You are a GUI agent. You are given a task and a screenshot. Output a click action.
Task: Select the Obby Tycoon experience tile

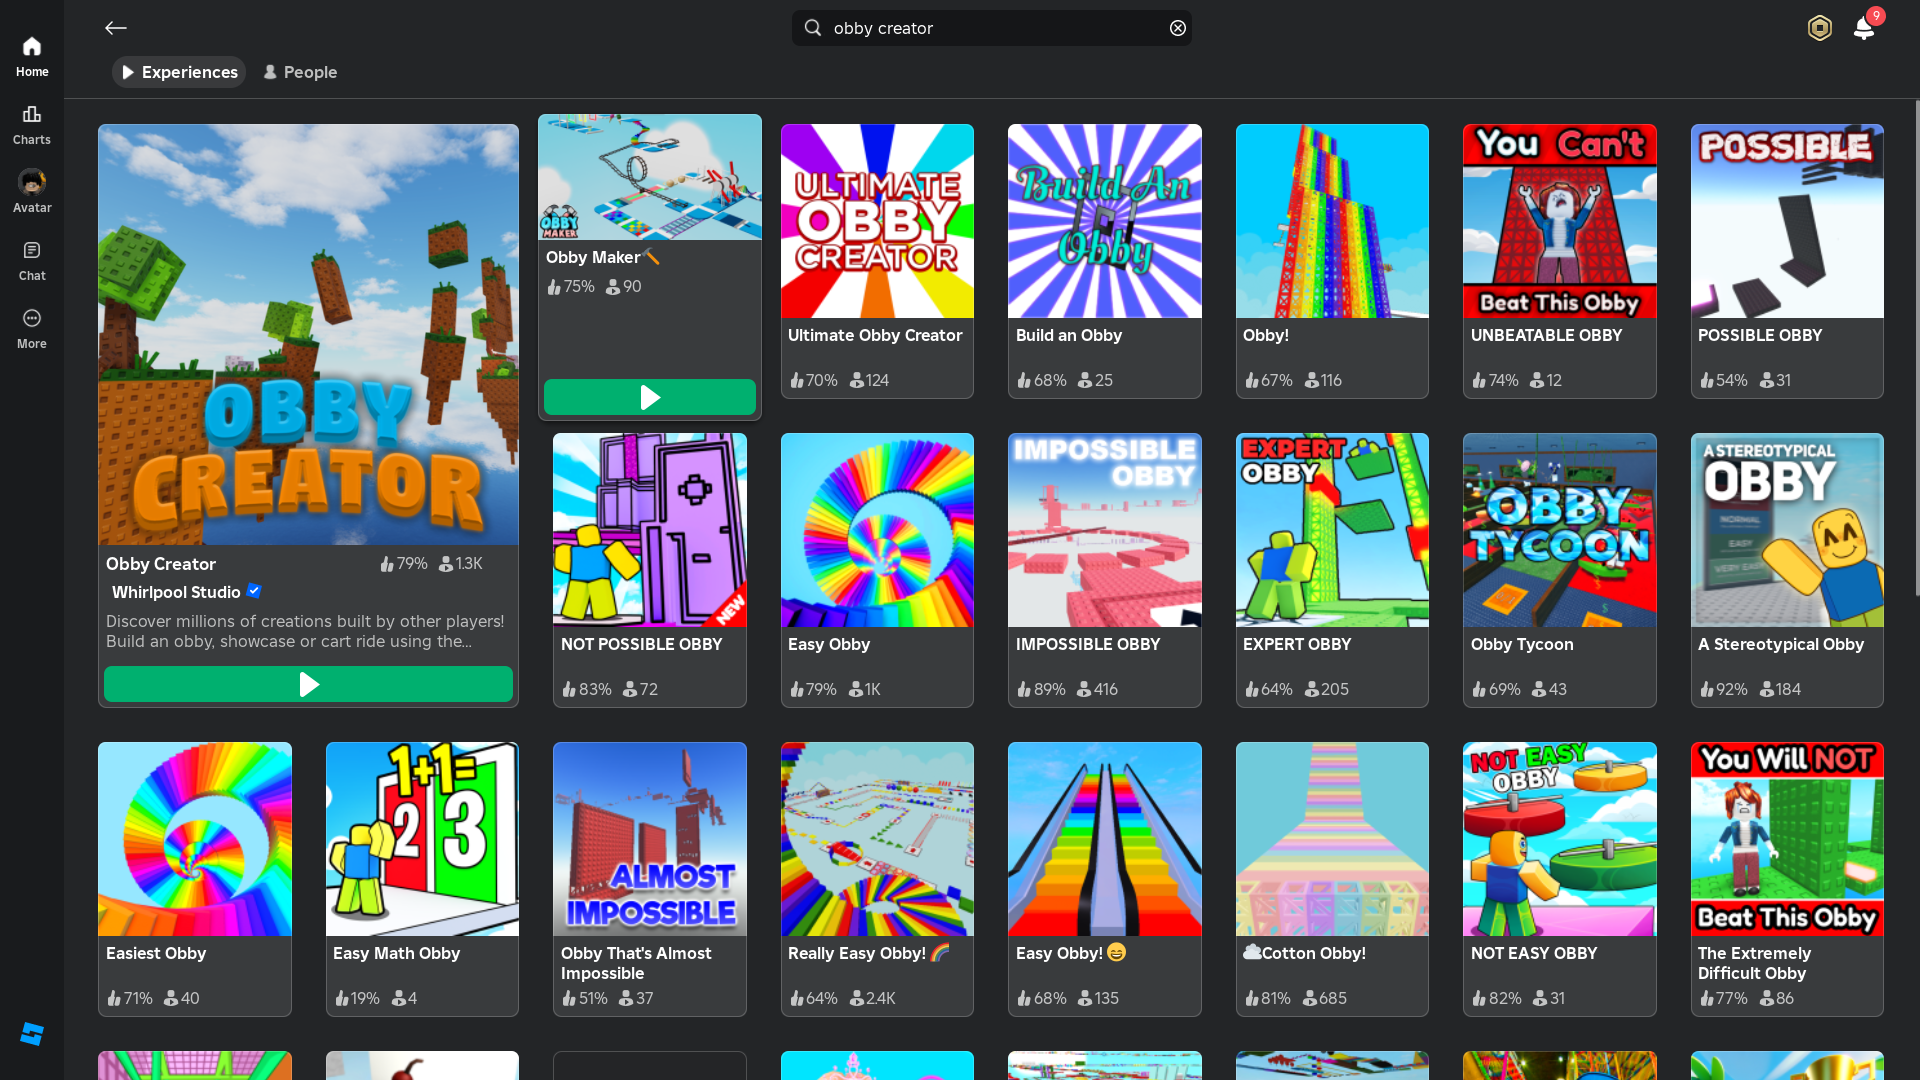tap(1559, 570)
